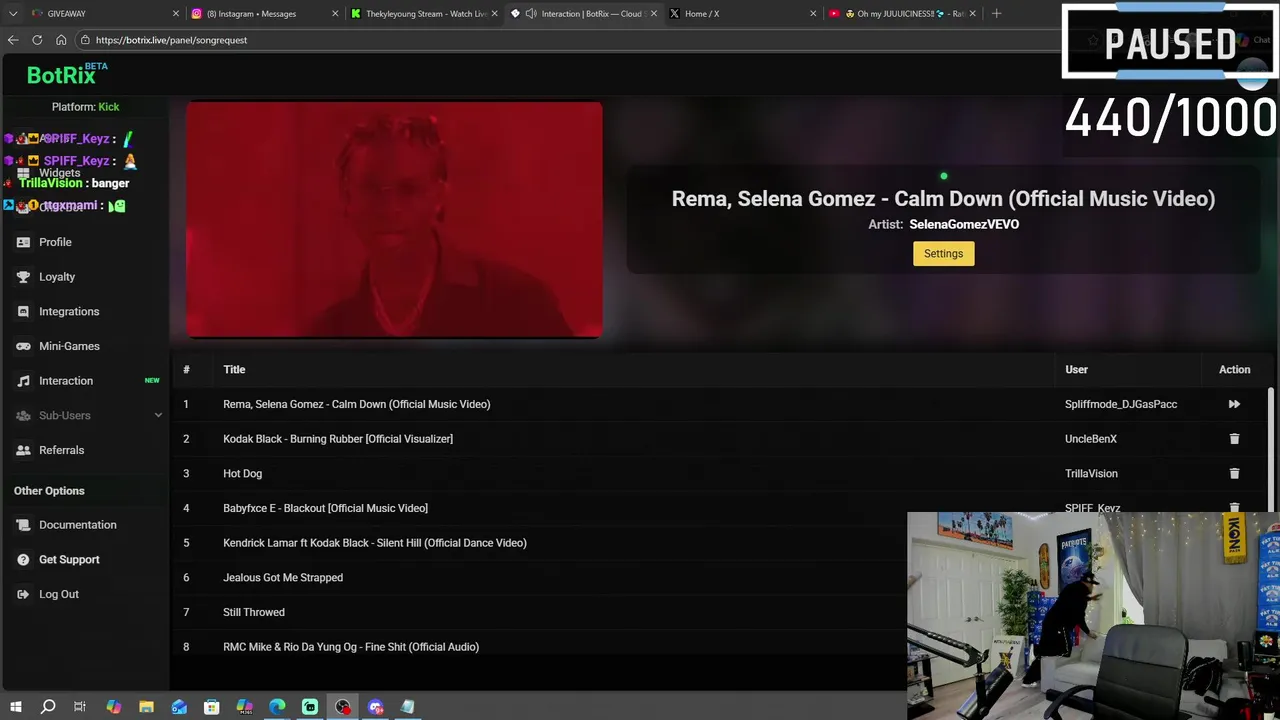The image size is (1280, 720).
Task: Open Microsoft 365 from the taskbar
Action: tap(245, 707)
